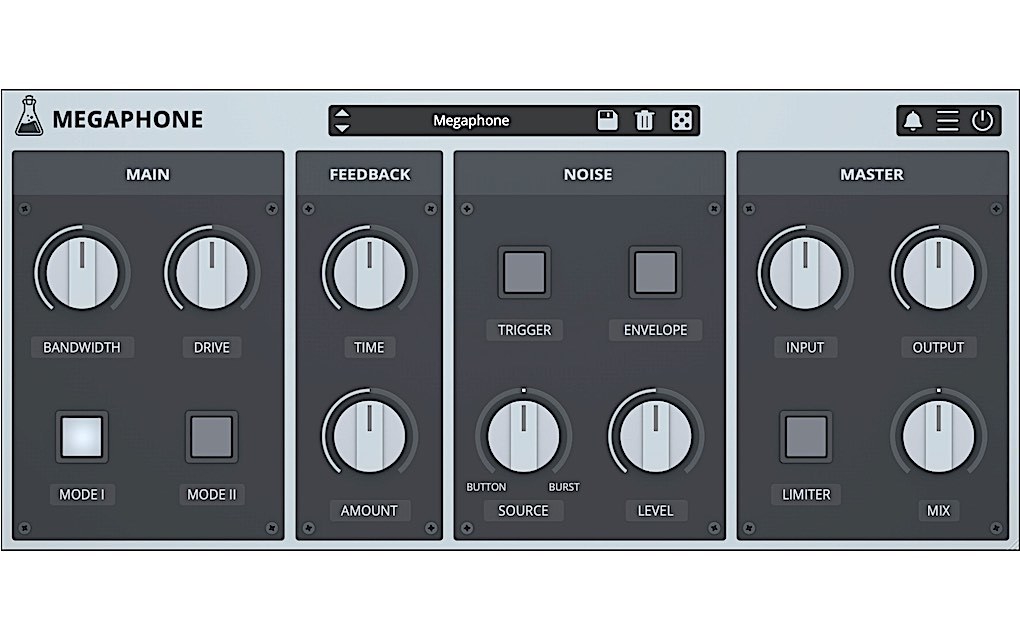Viewport: 1020px width, 638px height.
Task: Open the hamburger options menu
Action: [946, 120]
